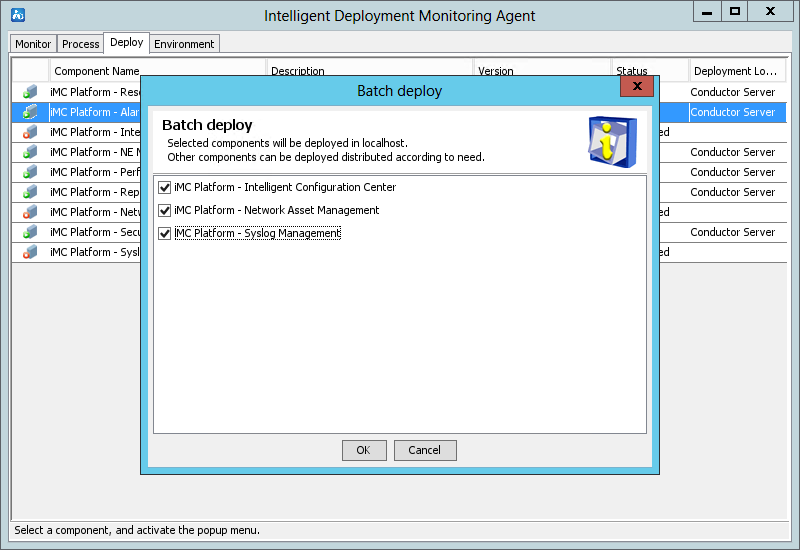Select the iMC Platform - Perf row name

95,172
